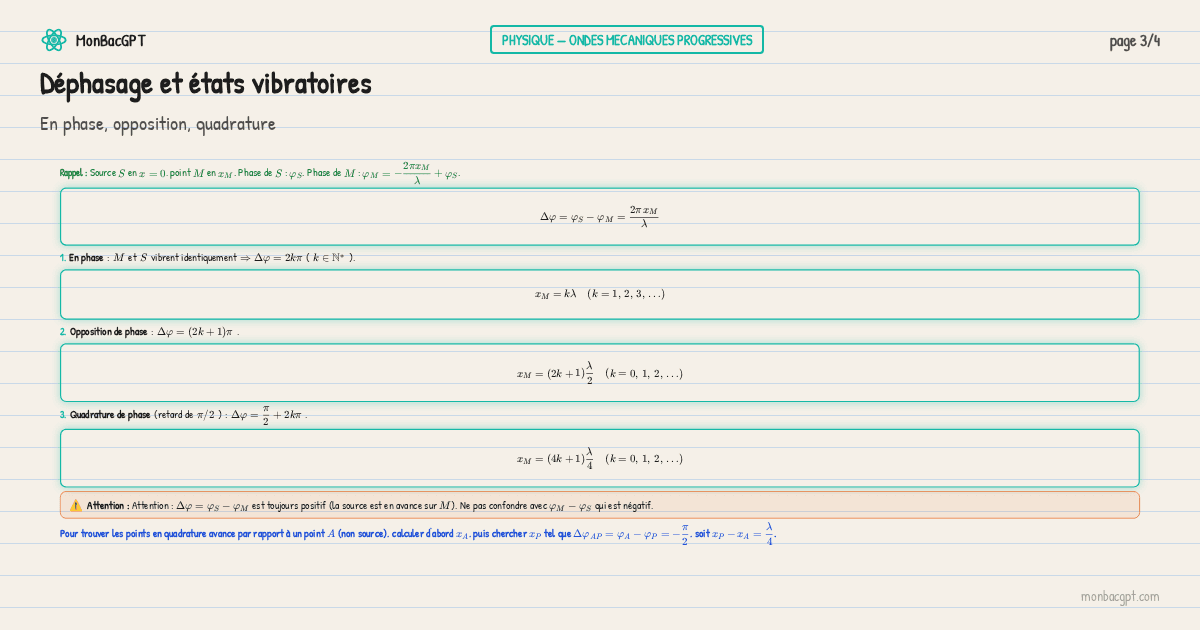Click the heading 3. Quadrature de phase
Viewport: 1200px width, 630px height.
tap(110, 415)
